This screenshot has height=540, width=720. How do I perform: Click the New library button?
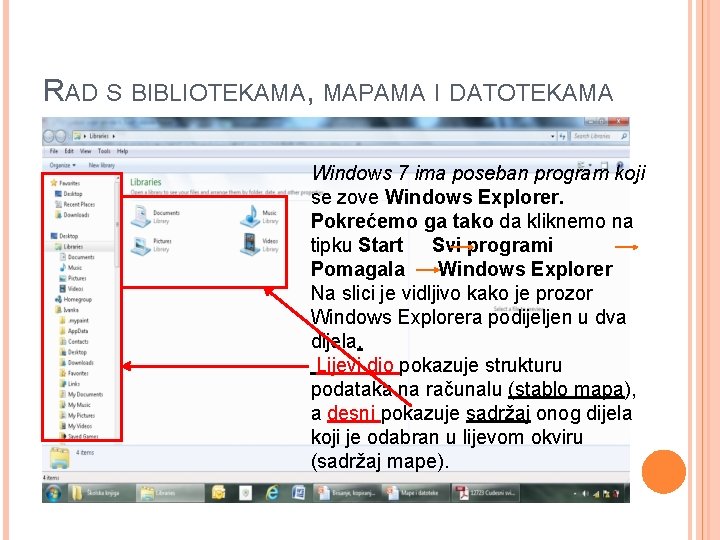coord(101,165)
